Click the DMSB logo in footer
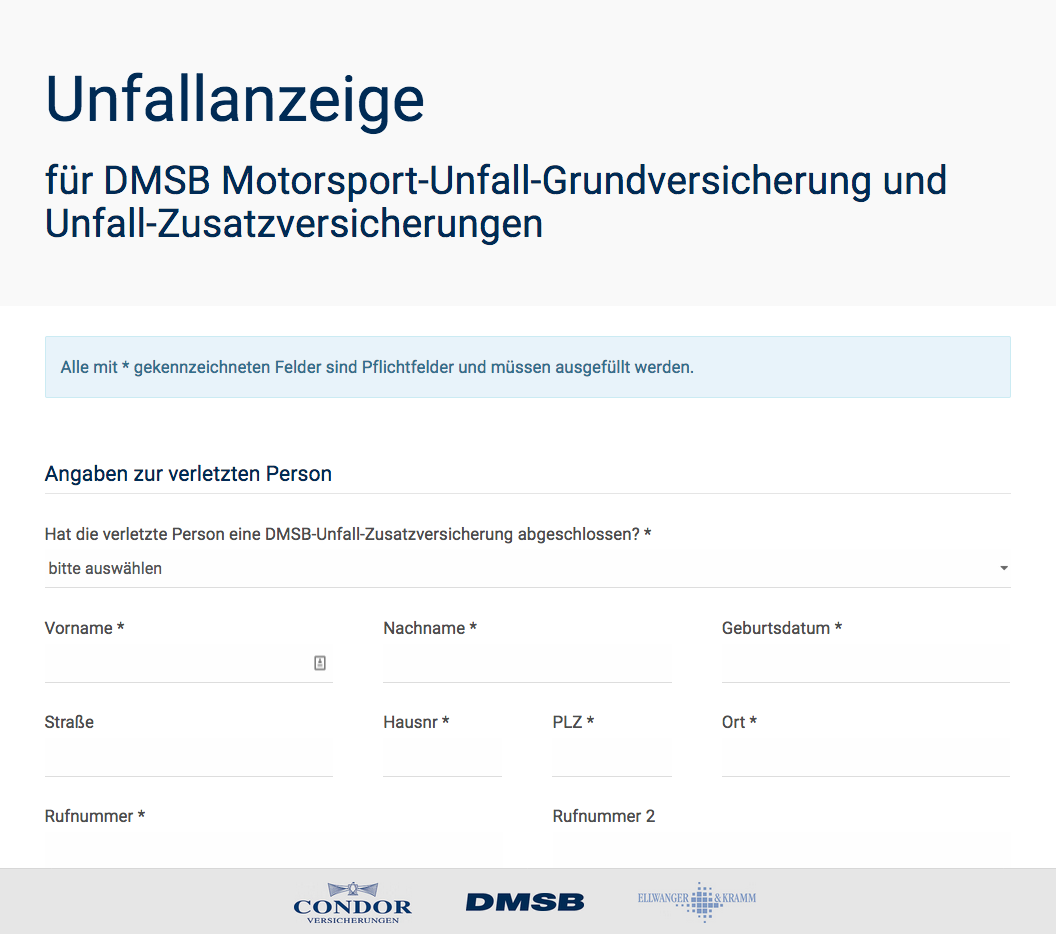Screen dimensions: 1056x934 click(525, 902)
